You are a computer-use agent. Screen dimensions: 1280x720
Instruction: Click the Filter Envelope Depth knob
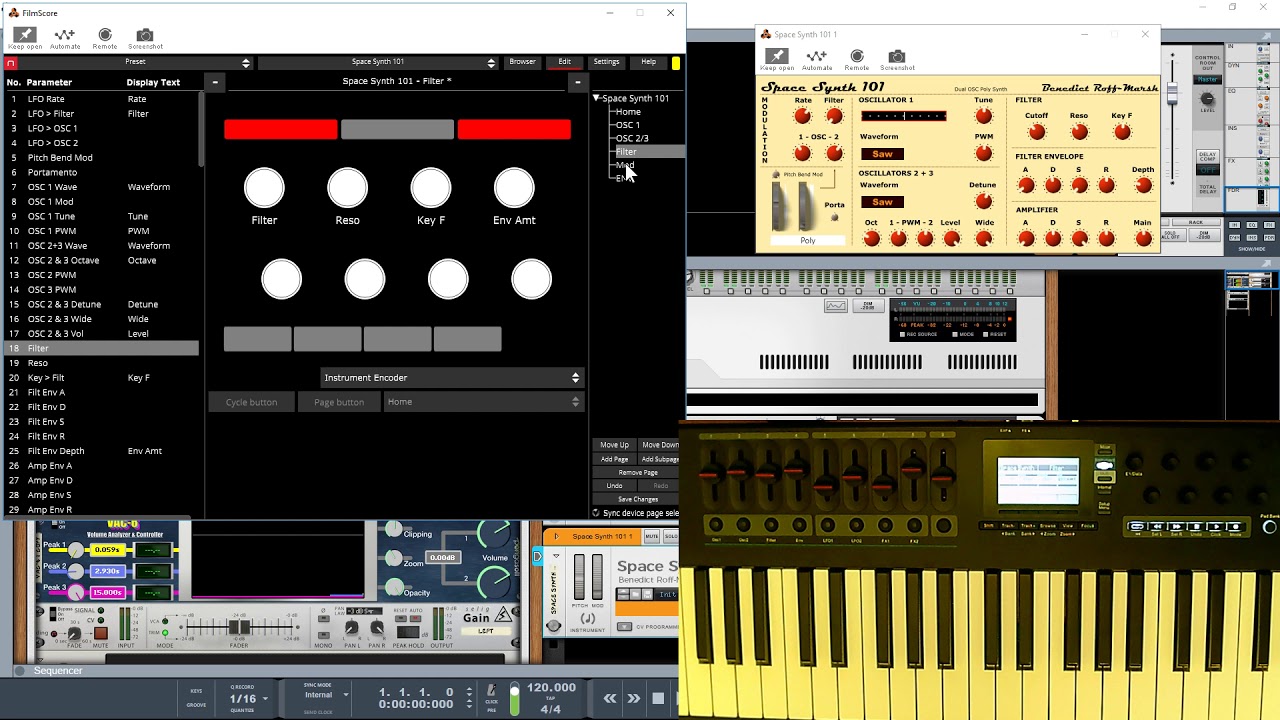[1143, 185]
